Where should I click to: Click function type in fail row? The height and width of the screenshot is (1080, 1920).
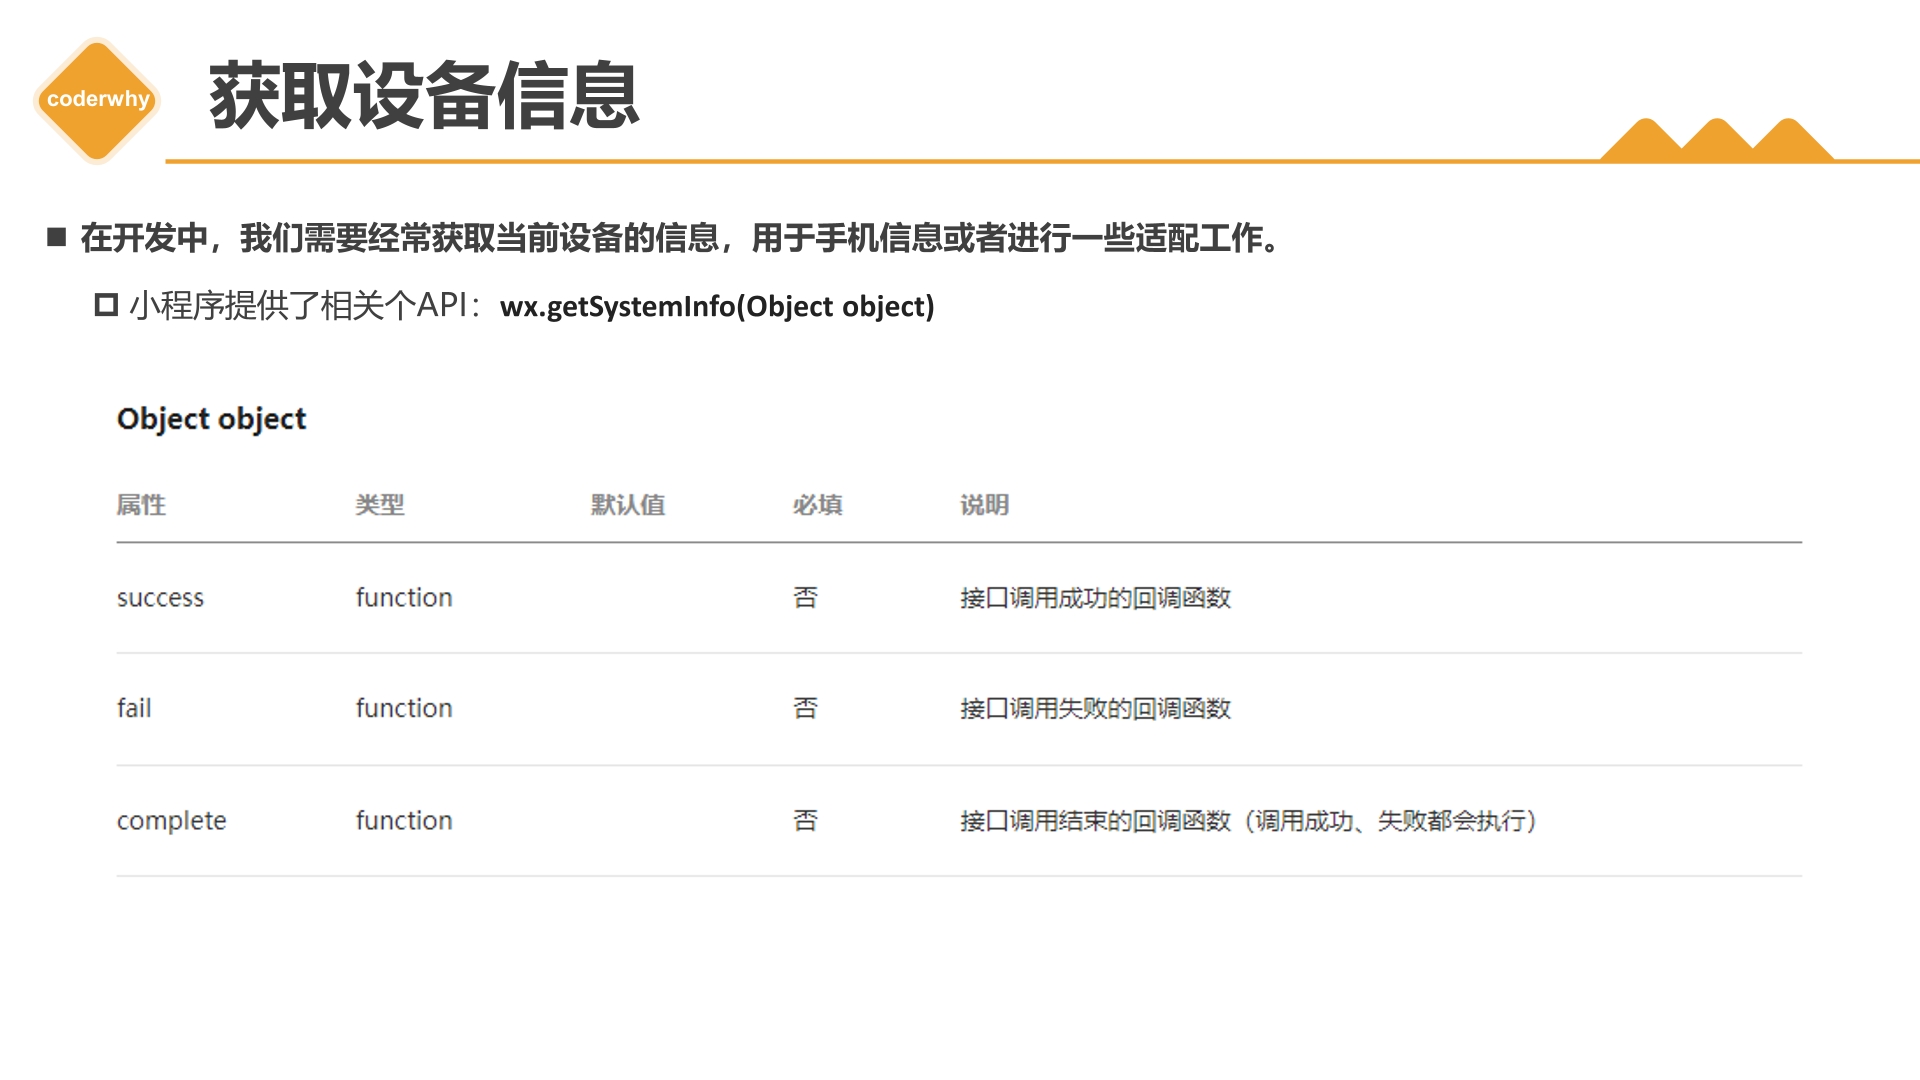click(x=404, y=708)
